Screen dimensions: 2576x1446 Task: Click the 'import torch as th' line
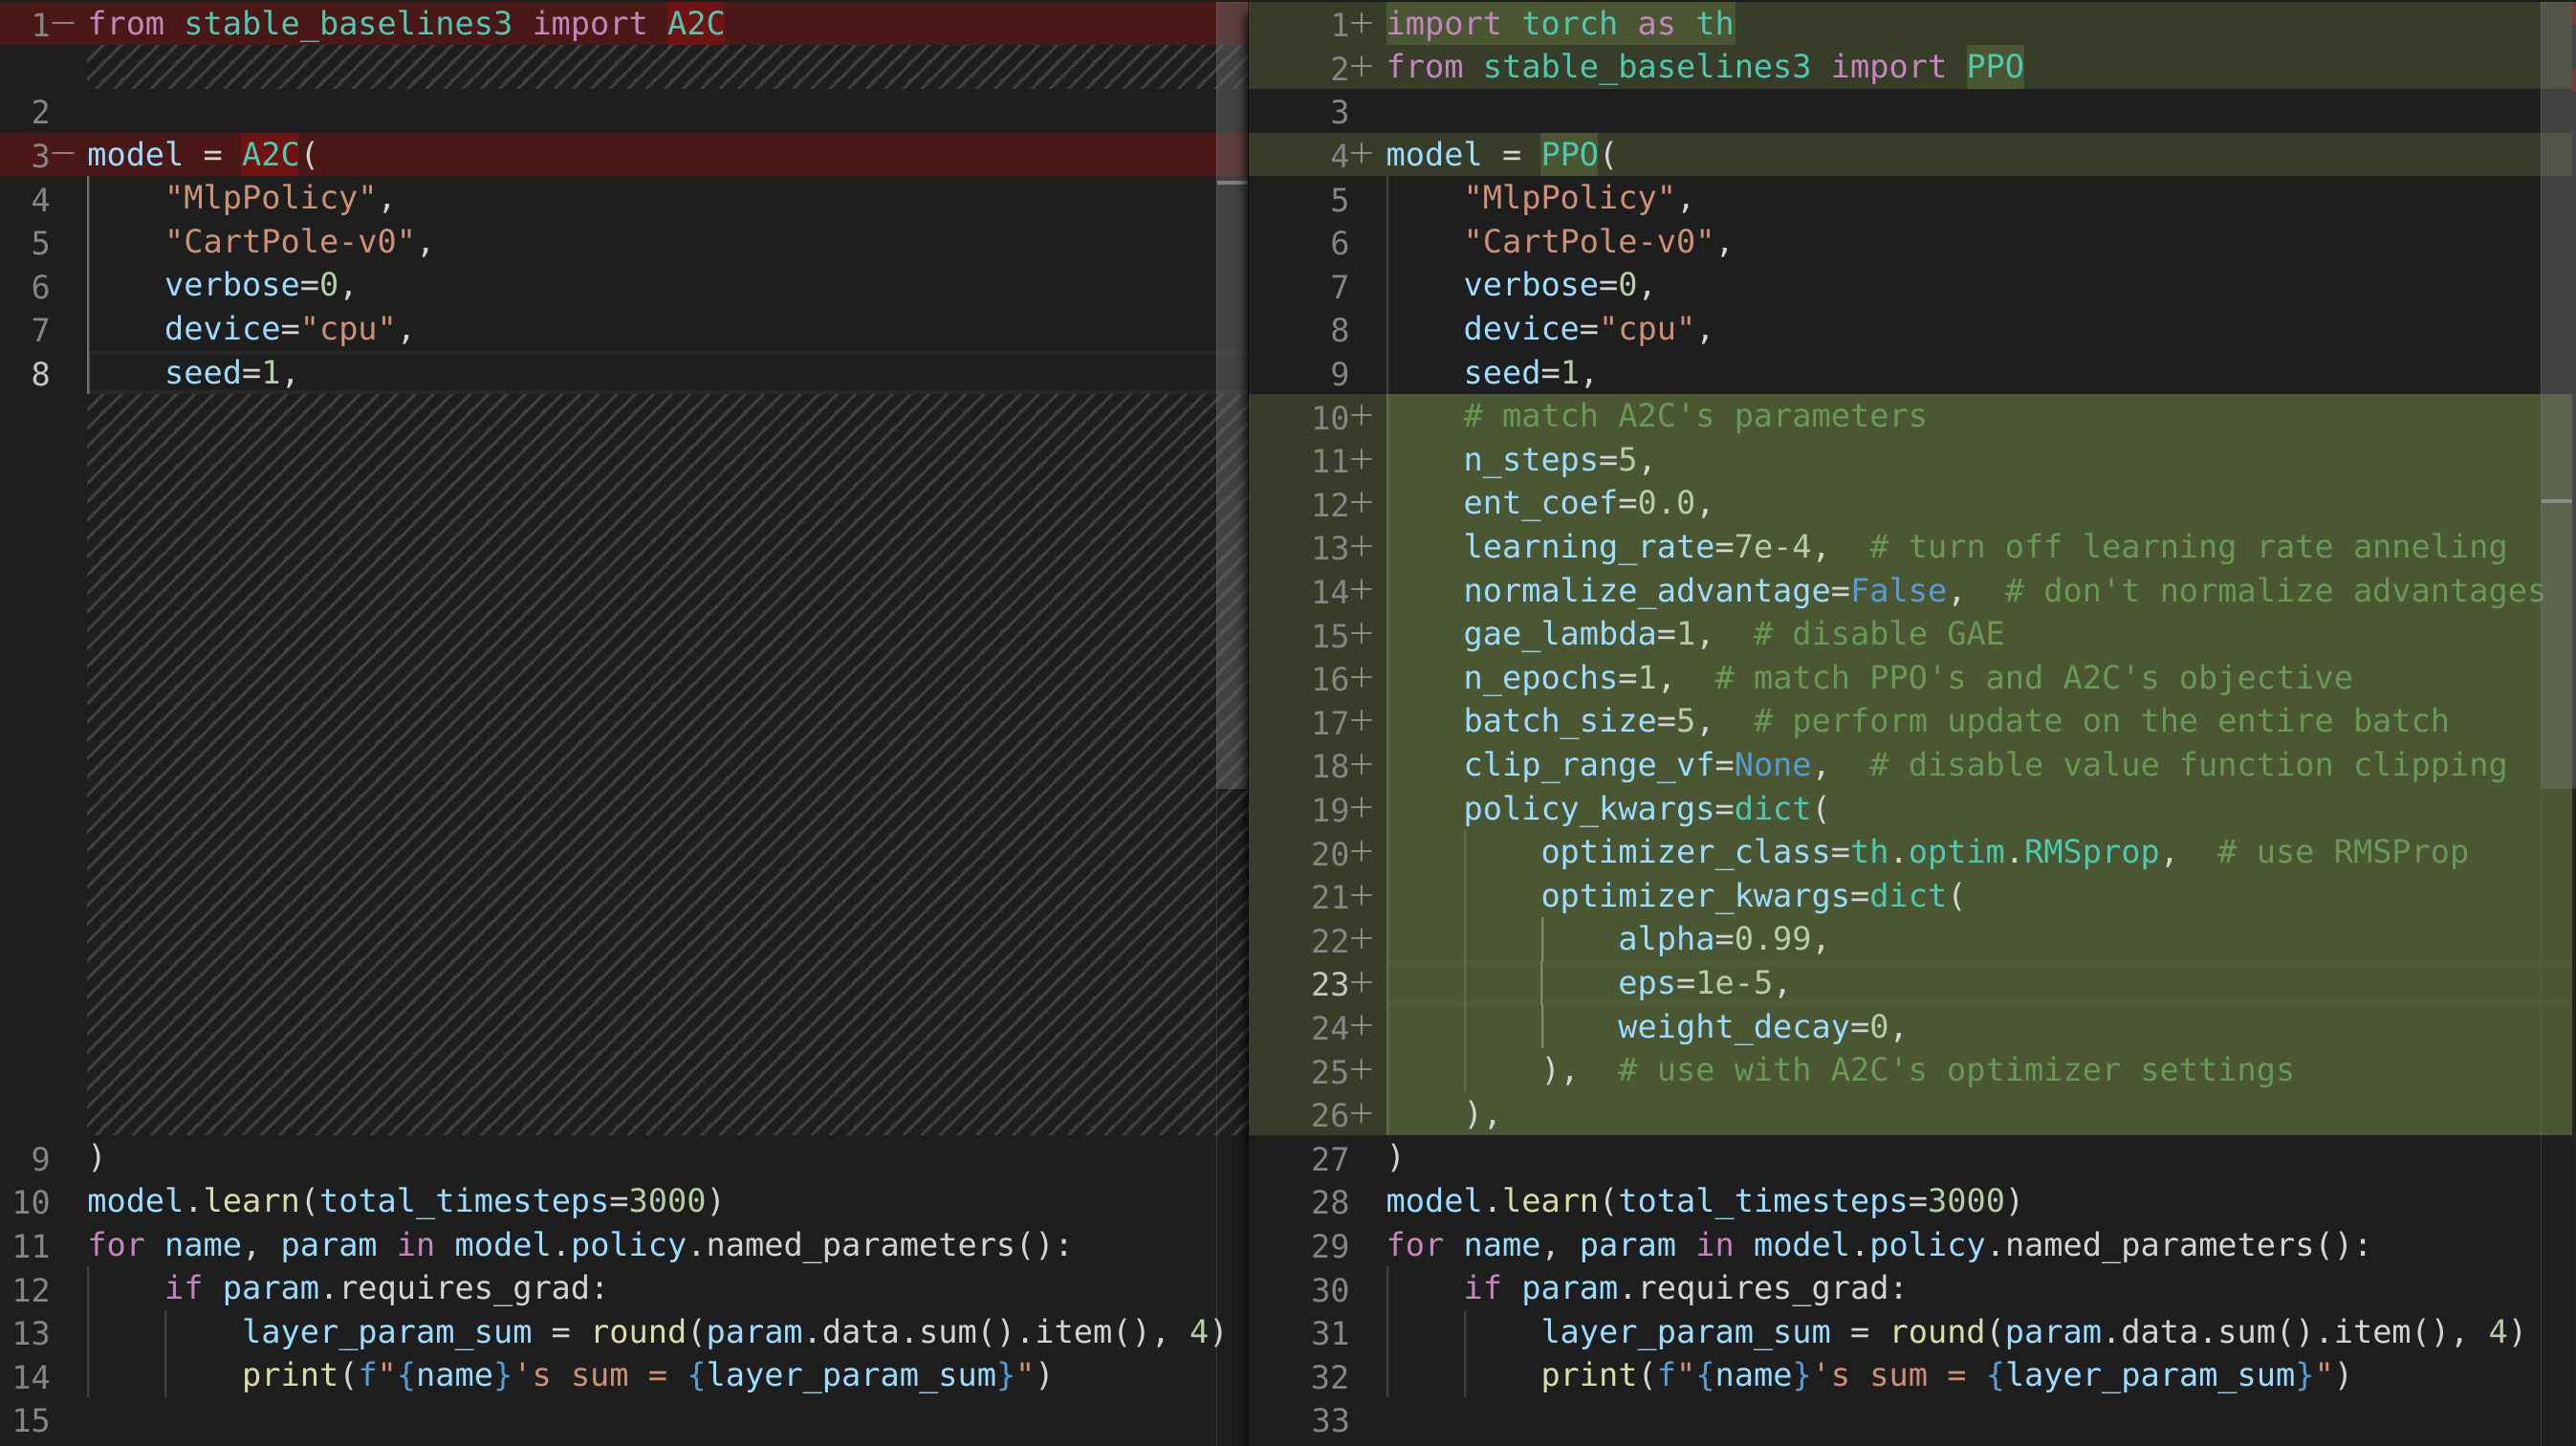1558,23
